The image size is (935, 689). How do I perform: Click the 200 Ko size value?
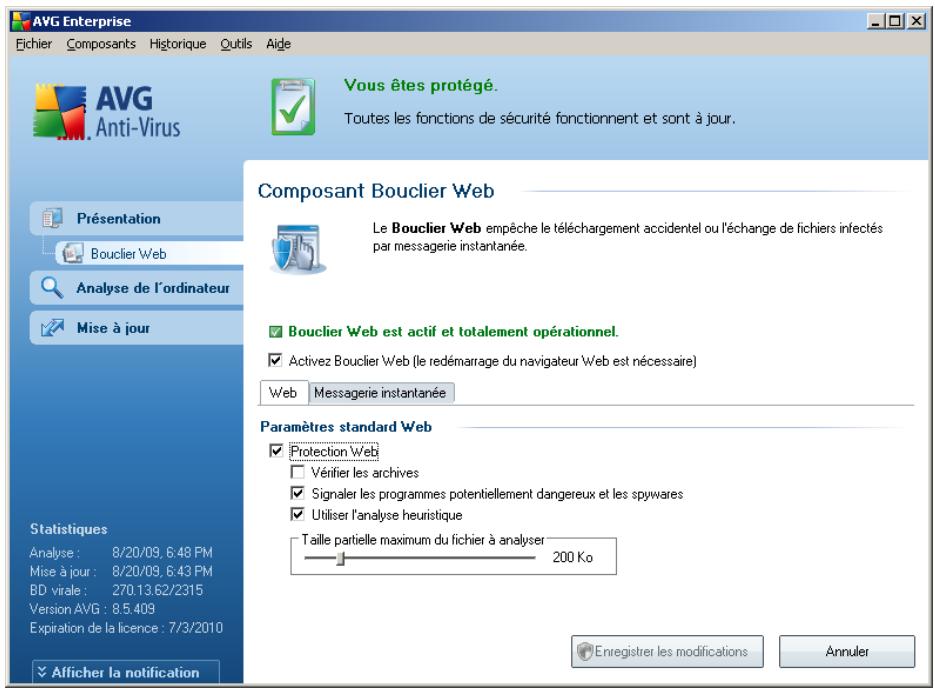pos(572,557)
